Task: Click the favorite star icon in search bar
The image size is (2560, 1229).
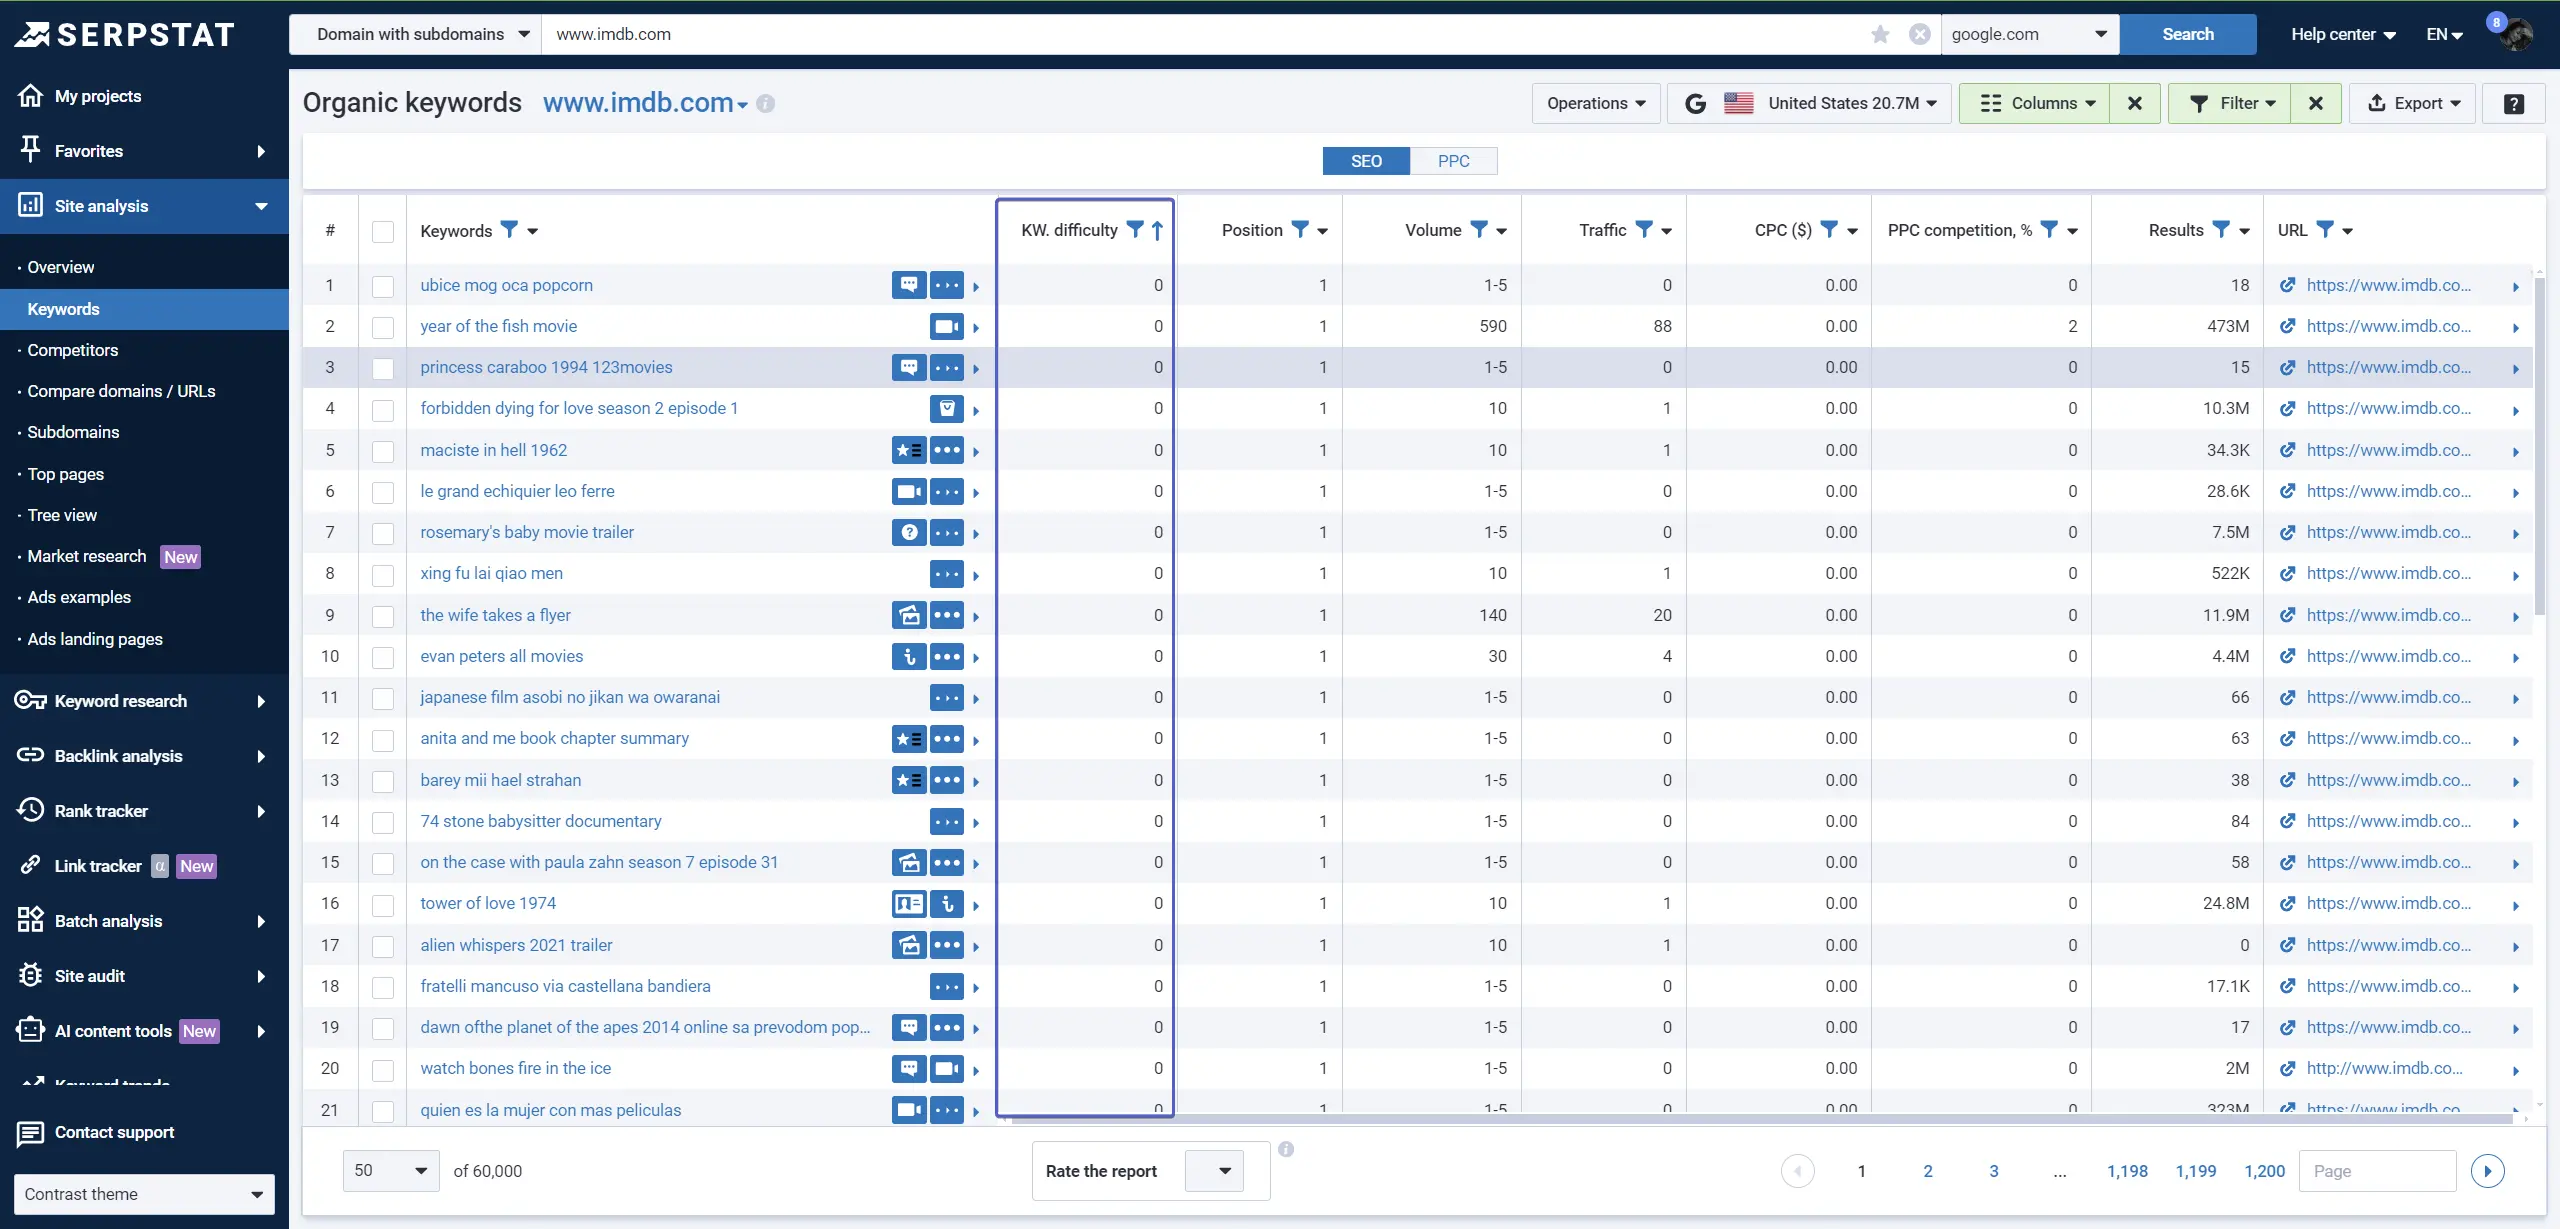Action: [1880, 34]
